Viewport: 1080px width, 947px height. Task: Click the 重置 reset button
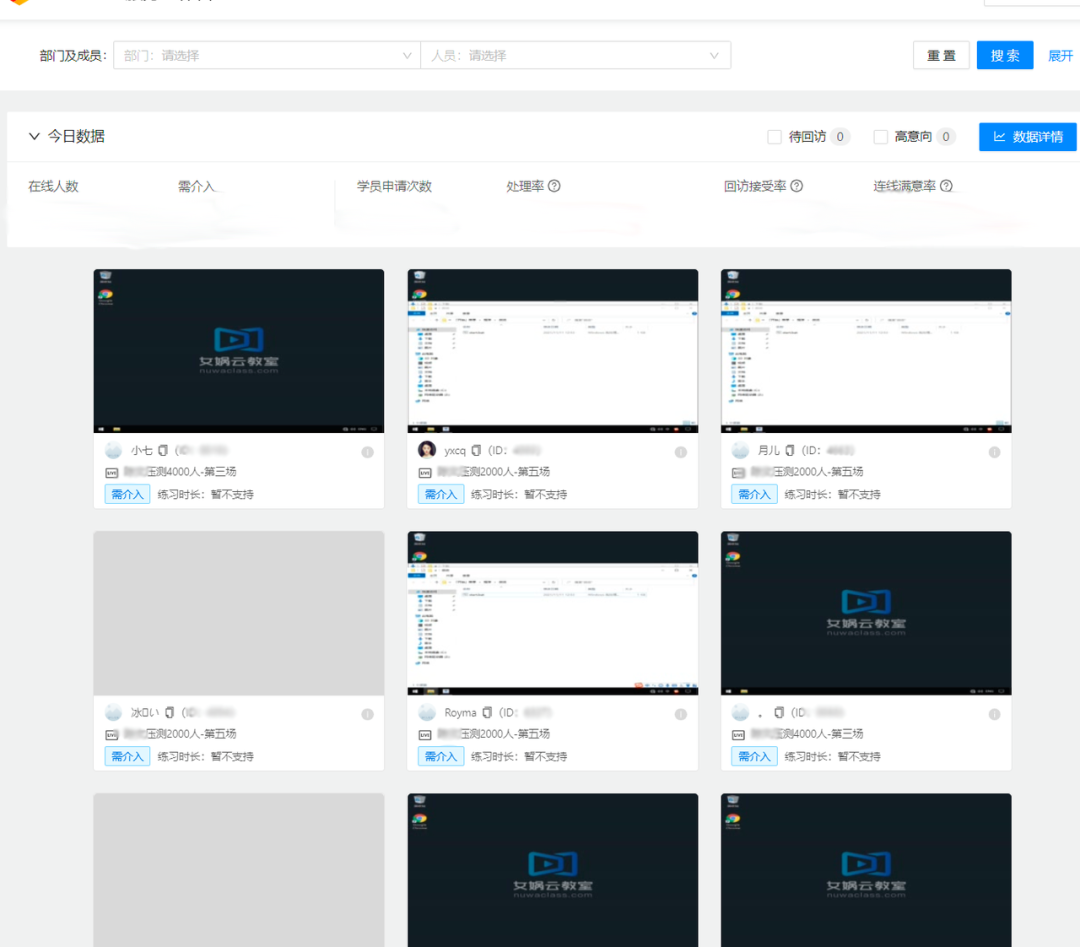pyautogui.click(x=941, y=56)
